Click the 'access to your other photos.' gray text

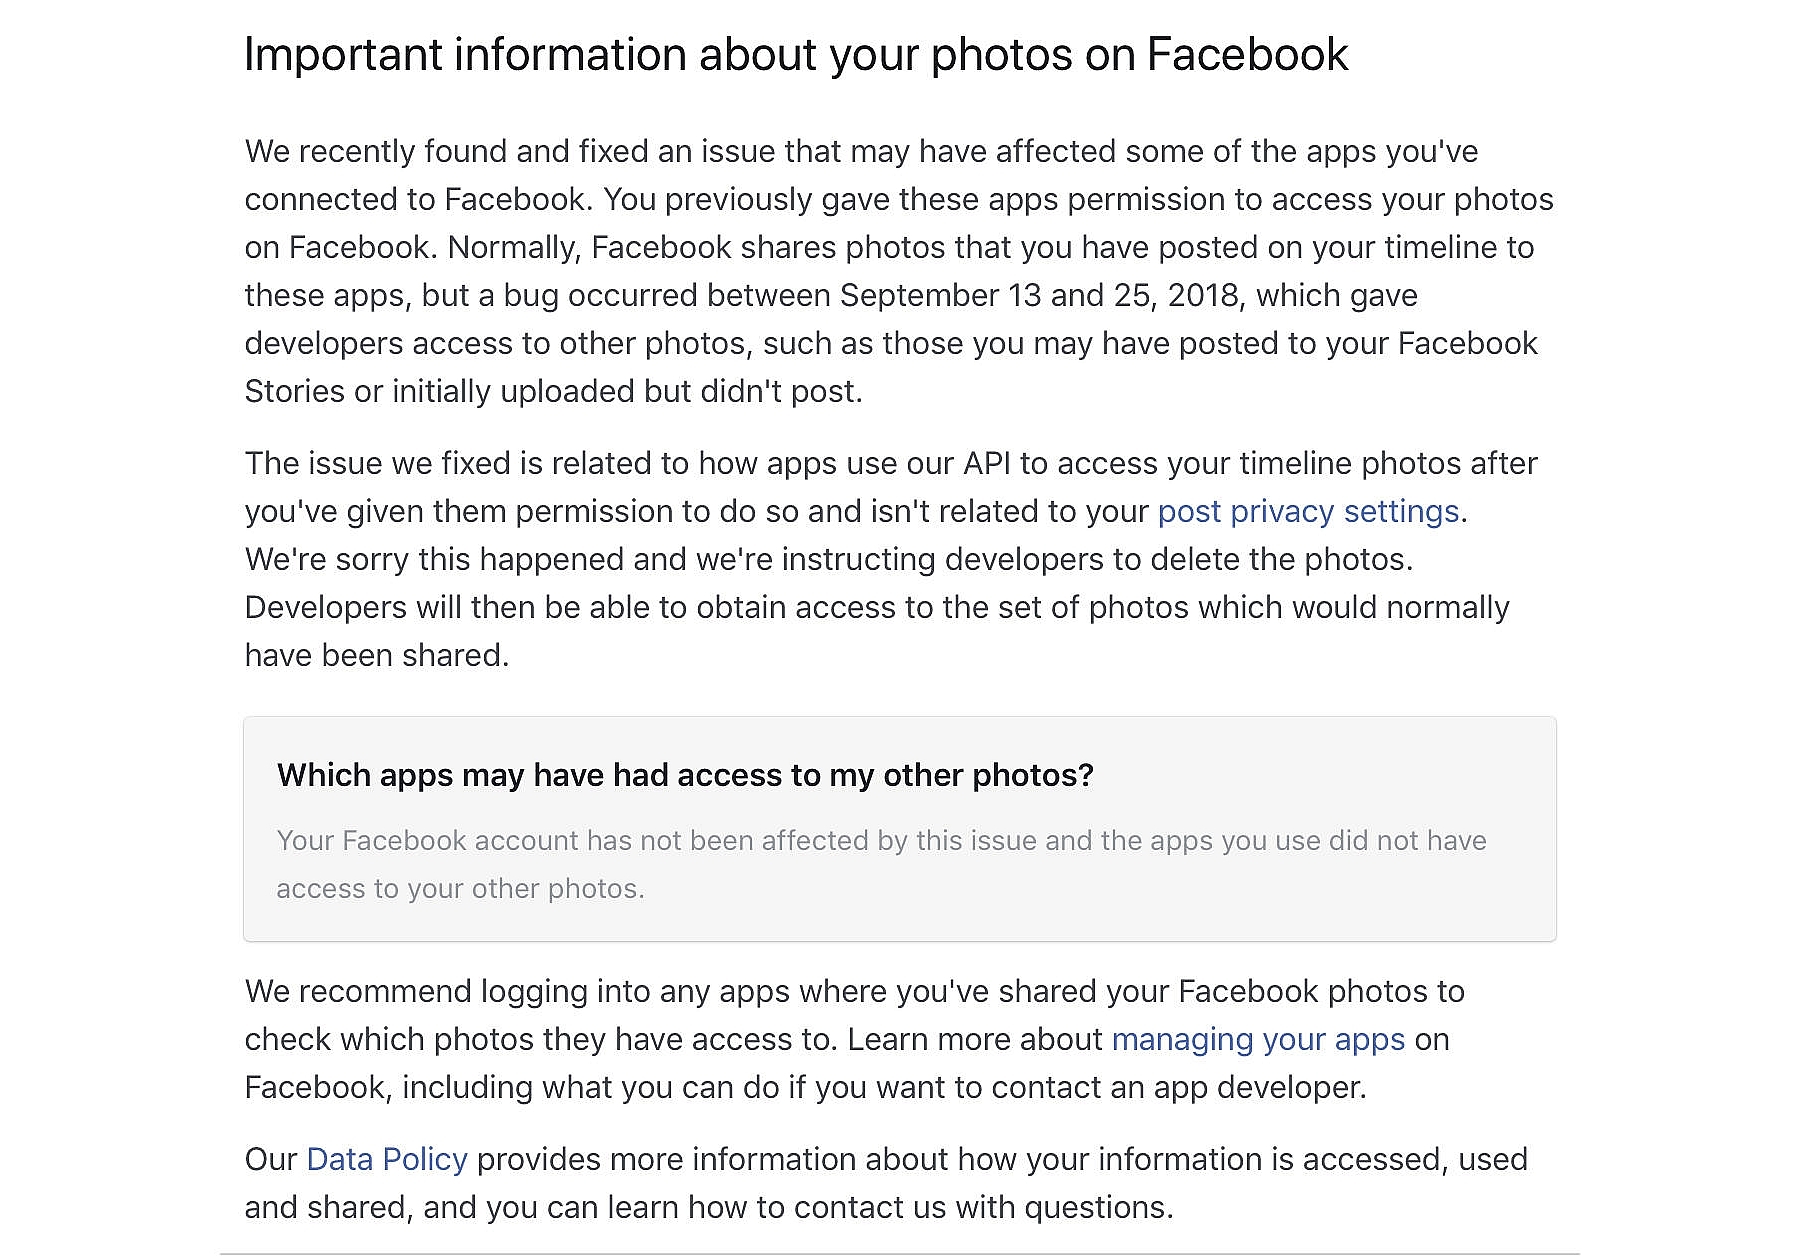pyautogui.click(x=460, y=889)
